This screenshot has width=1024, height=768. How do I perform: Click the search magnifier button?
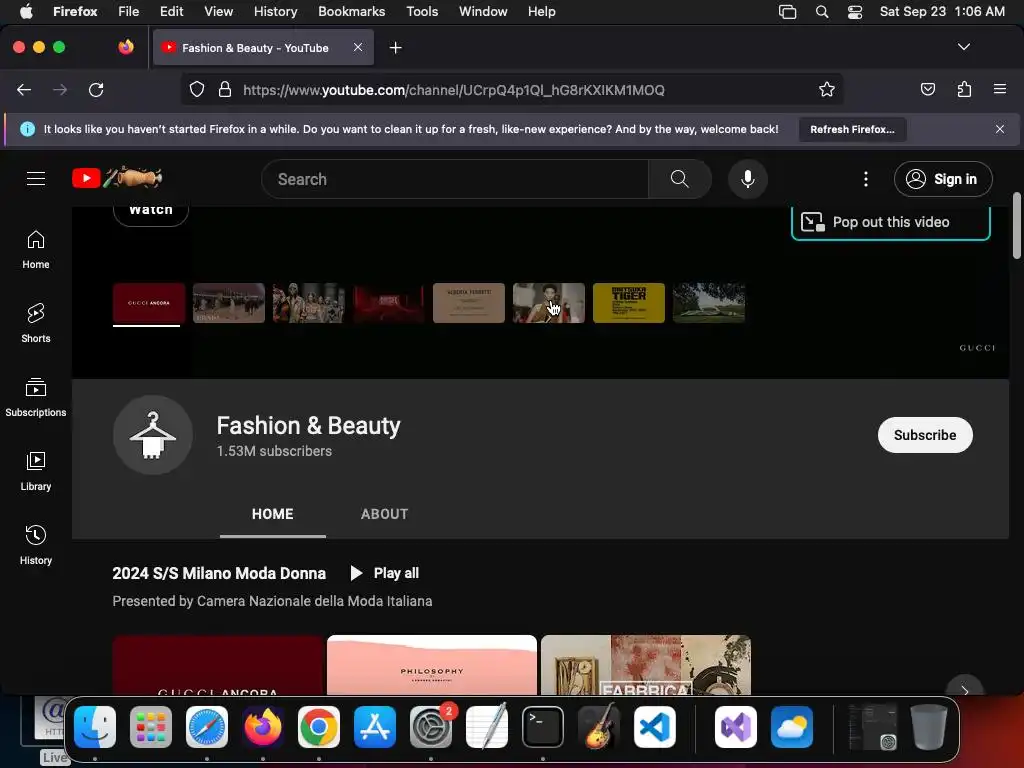(x=680, y=179)
